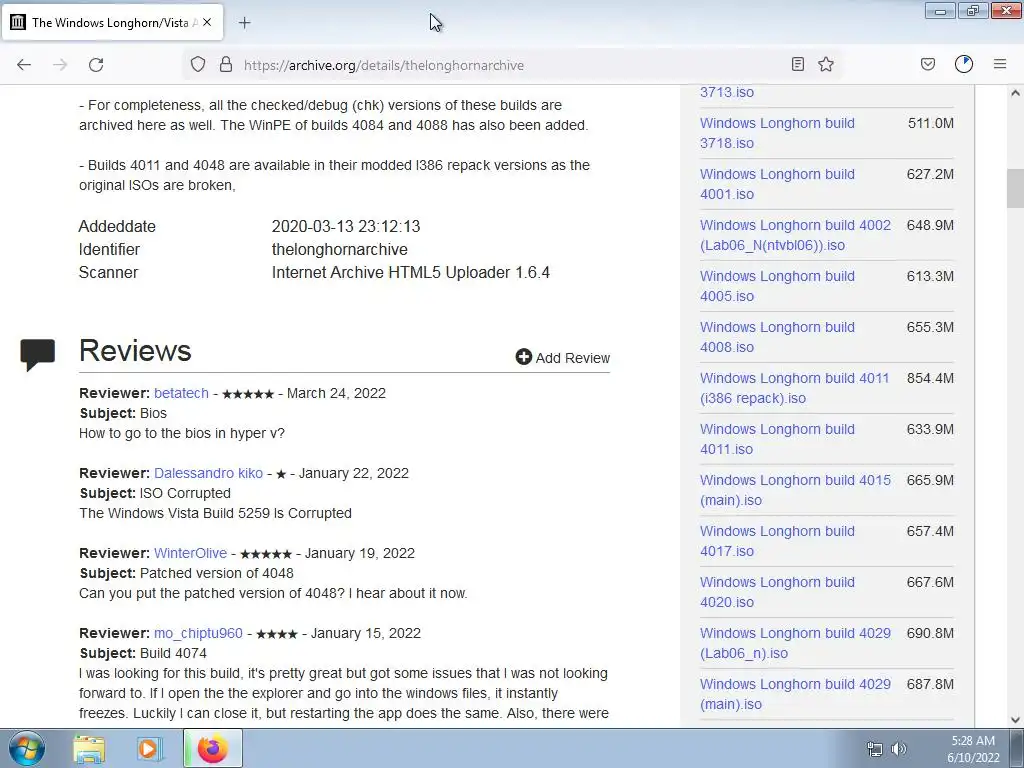Download Windows Longhorn build 4017.iso
This screenshot has height=768, width=1024.
(777, 541)
